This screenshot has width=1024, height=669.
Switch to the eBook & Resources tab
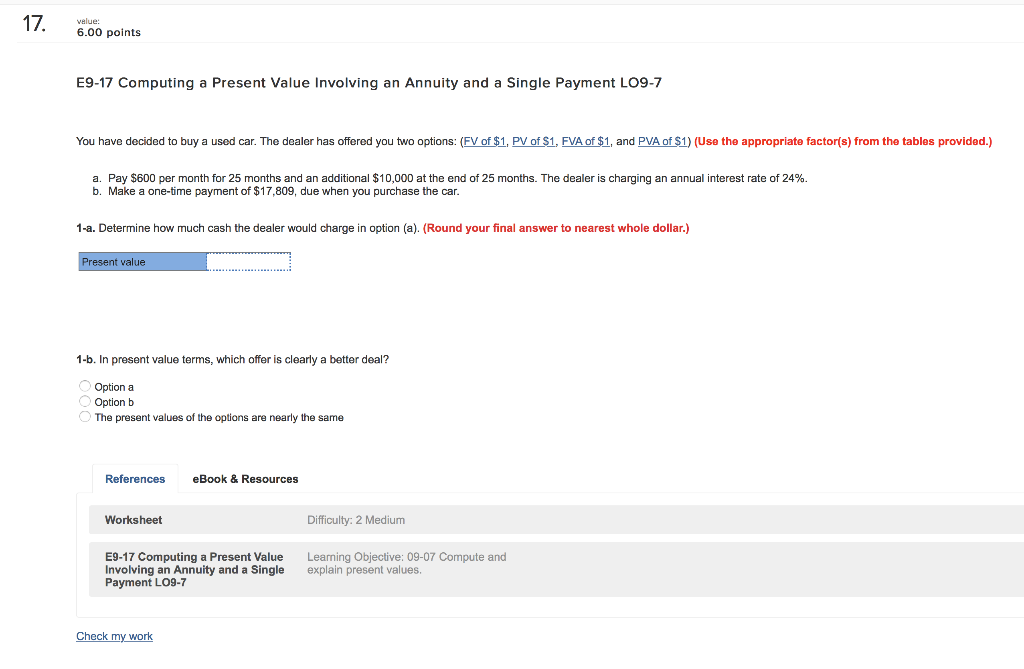tap(245, 478)
